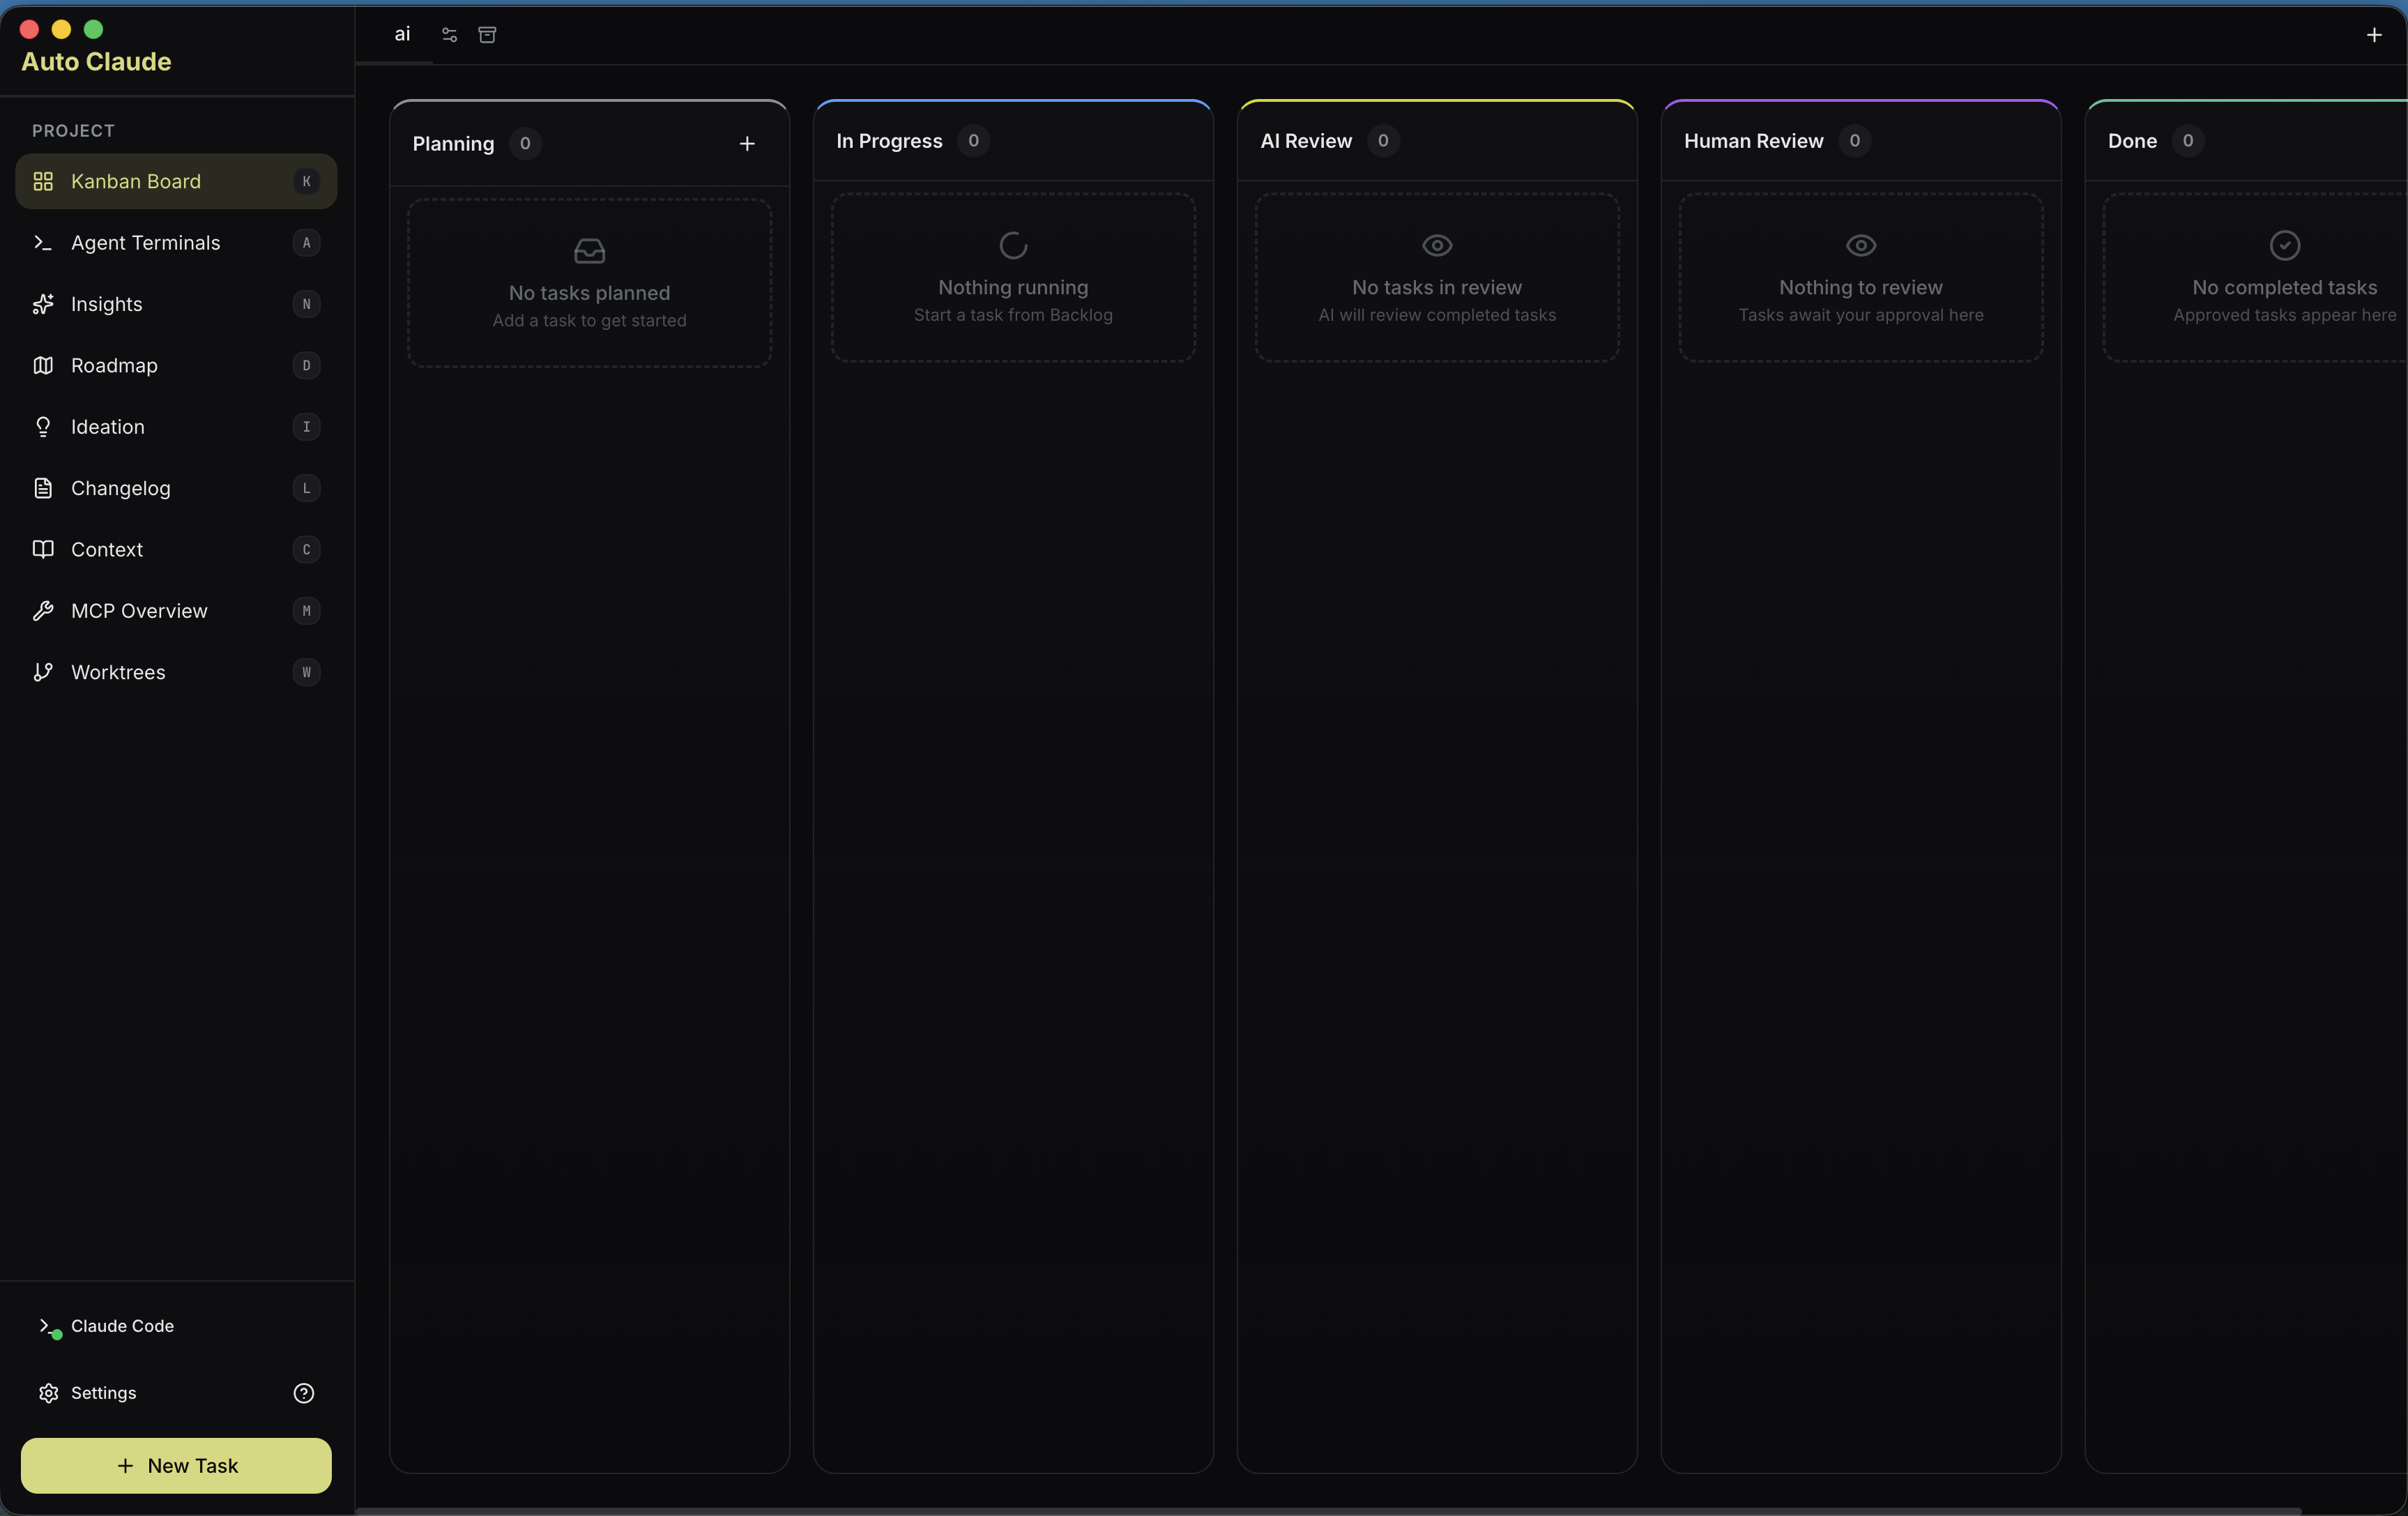Click the archive icon beside the ai tab

pos(487,35)
